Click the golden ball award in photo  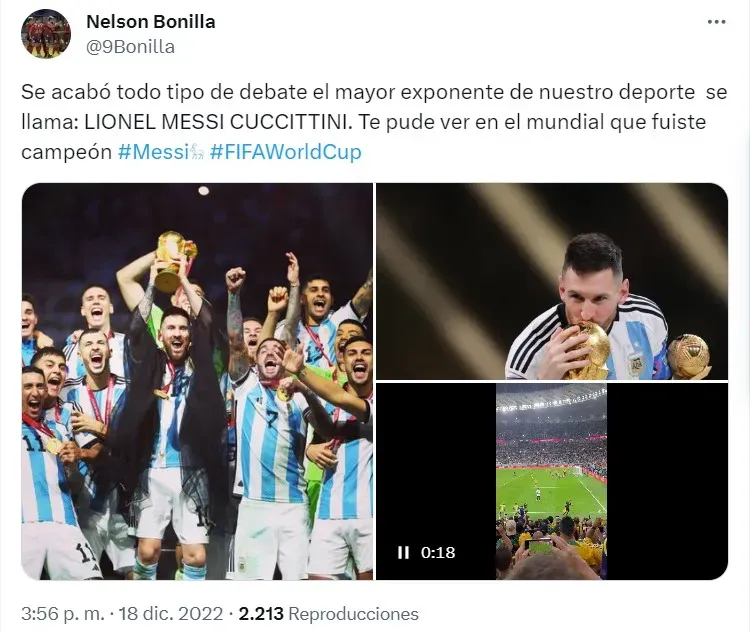(x=689, y=353)
